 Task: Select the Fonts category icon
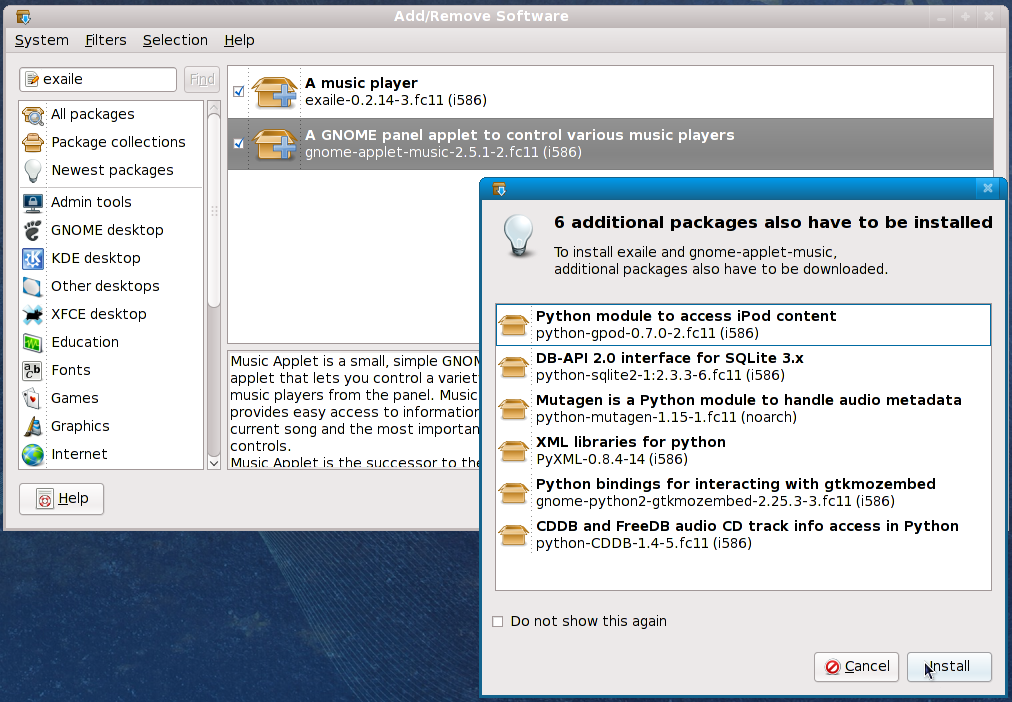point(33,370)
